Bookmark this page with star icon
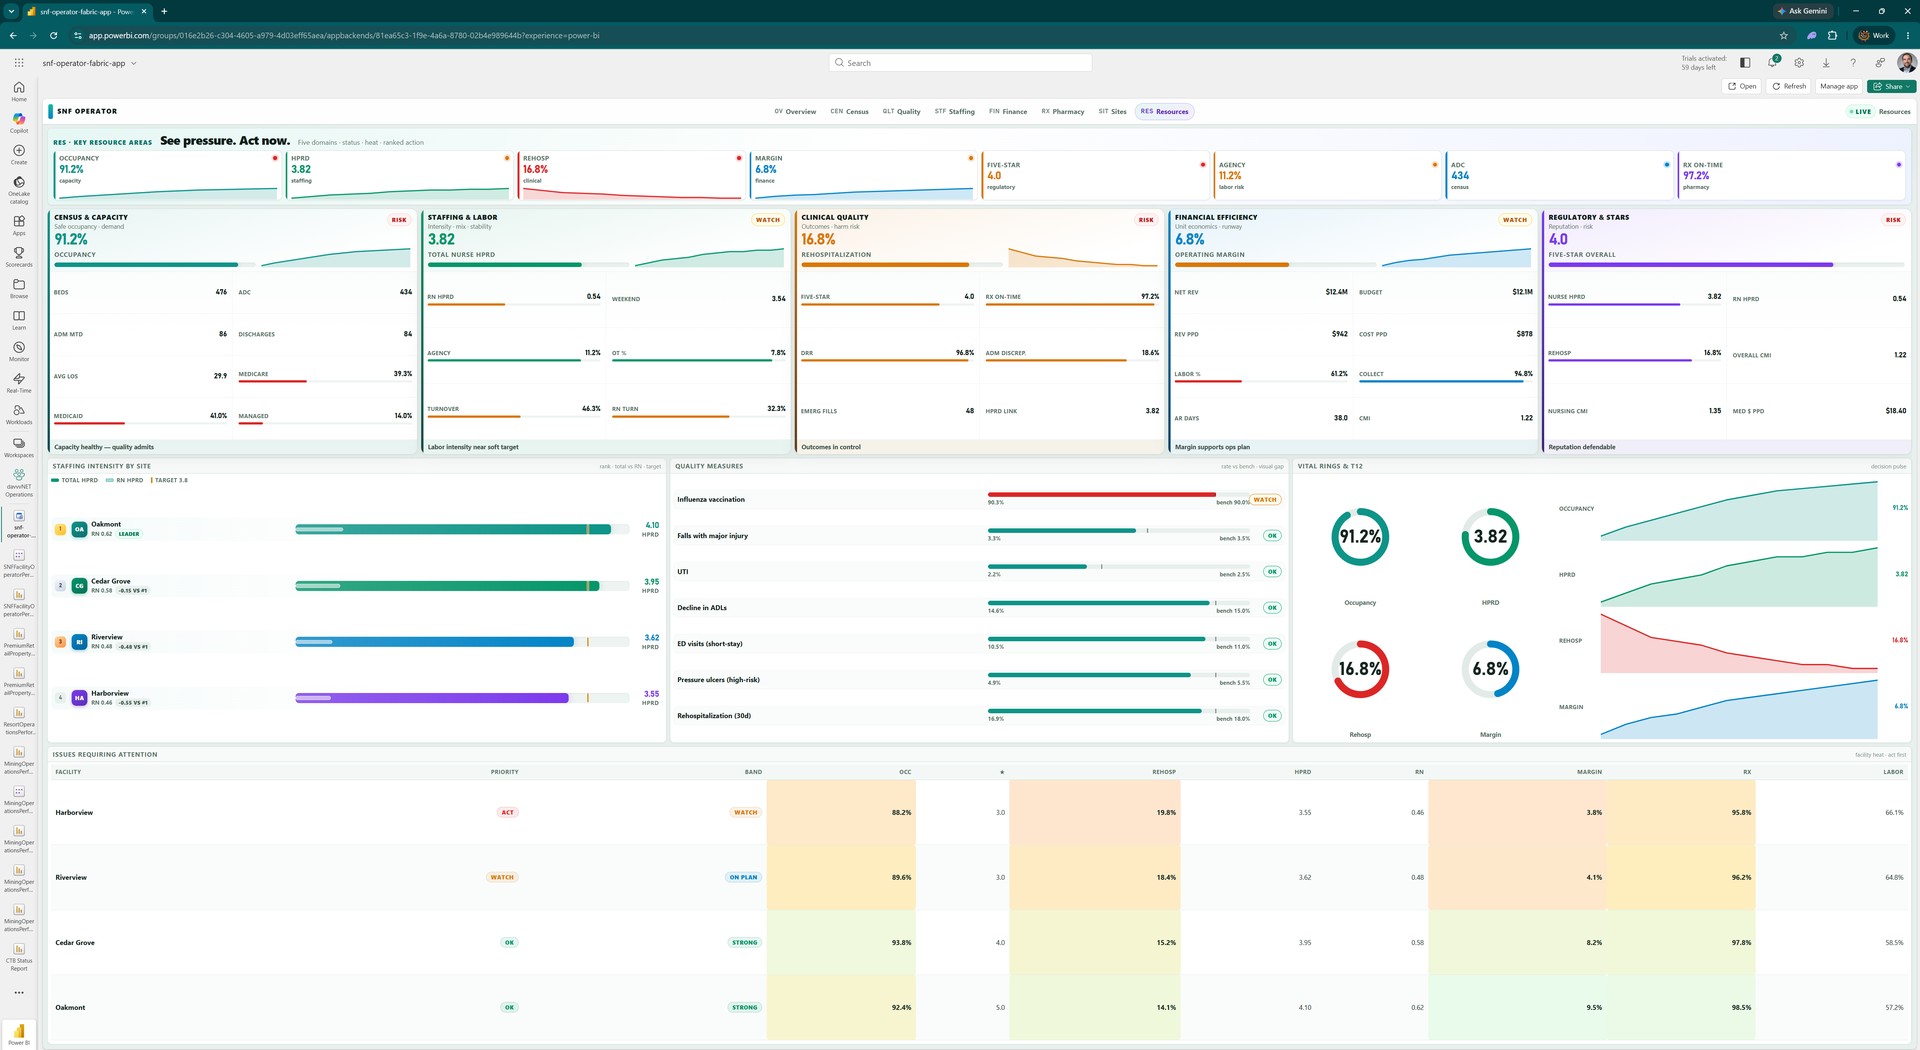The width and height of the screenshot is (1920, 1050). pos(1784,35)
